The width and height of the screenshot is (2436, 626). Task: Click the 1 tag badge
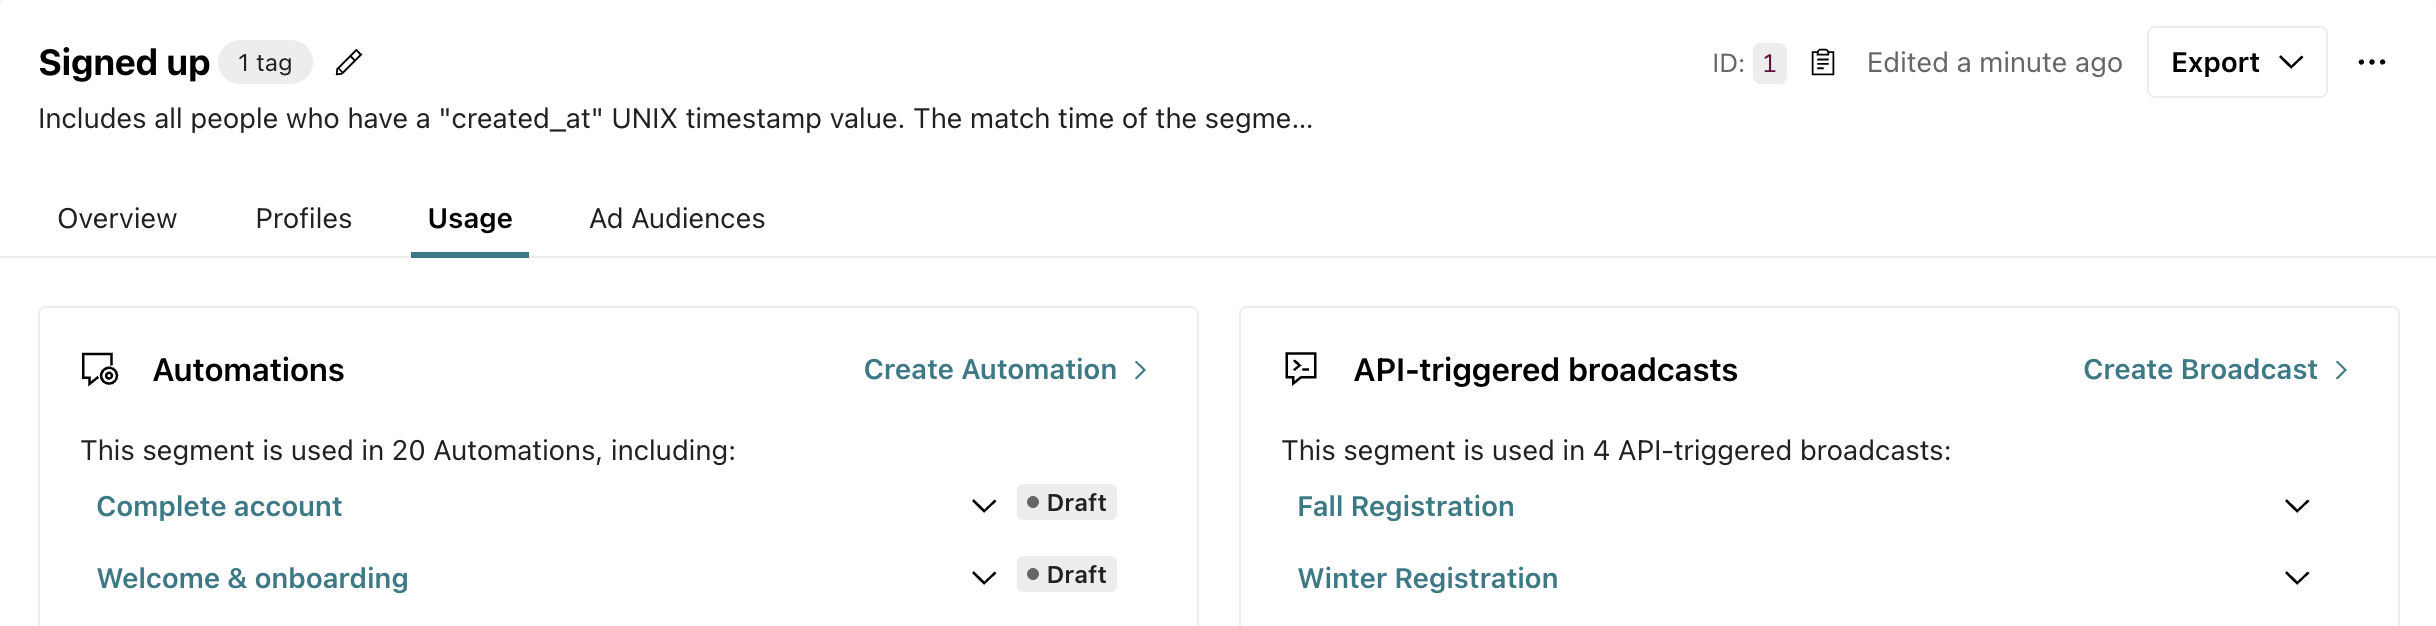pyautogui.click(x=265, y=63)
